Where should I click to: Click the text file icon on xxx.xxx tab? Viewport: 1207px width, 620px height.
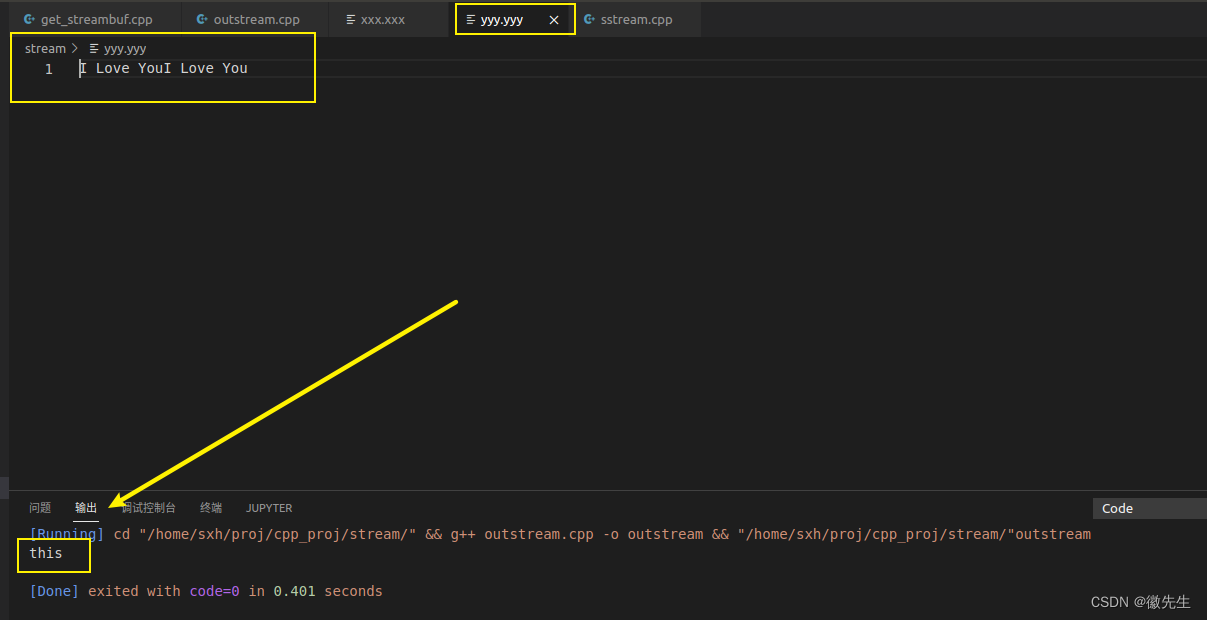(x=350, y=19)
